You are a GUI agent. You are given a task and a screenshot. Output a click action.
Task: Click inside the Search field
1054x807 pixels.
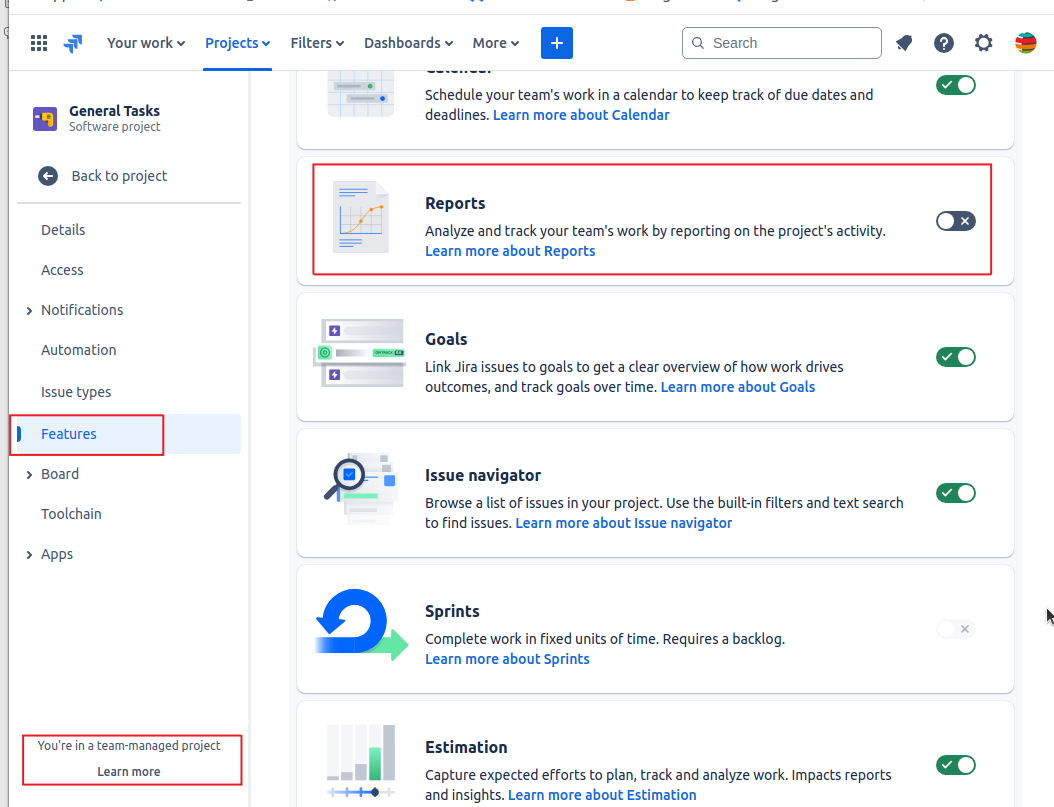coord(781,43)
